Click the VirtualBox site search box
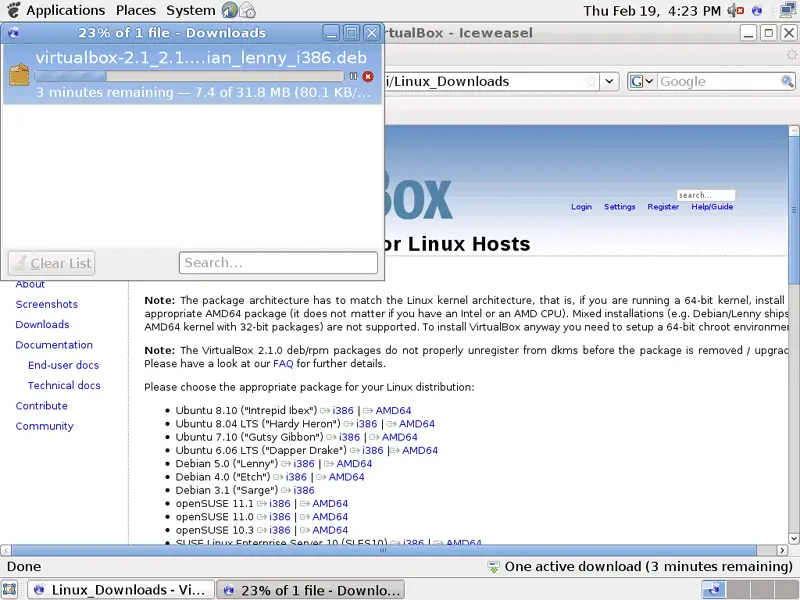The height and width of the screenshot is (600, 800). click(x=706, y=195)
